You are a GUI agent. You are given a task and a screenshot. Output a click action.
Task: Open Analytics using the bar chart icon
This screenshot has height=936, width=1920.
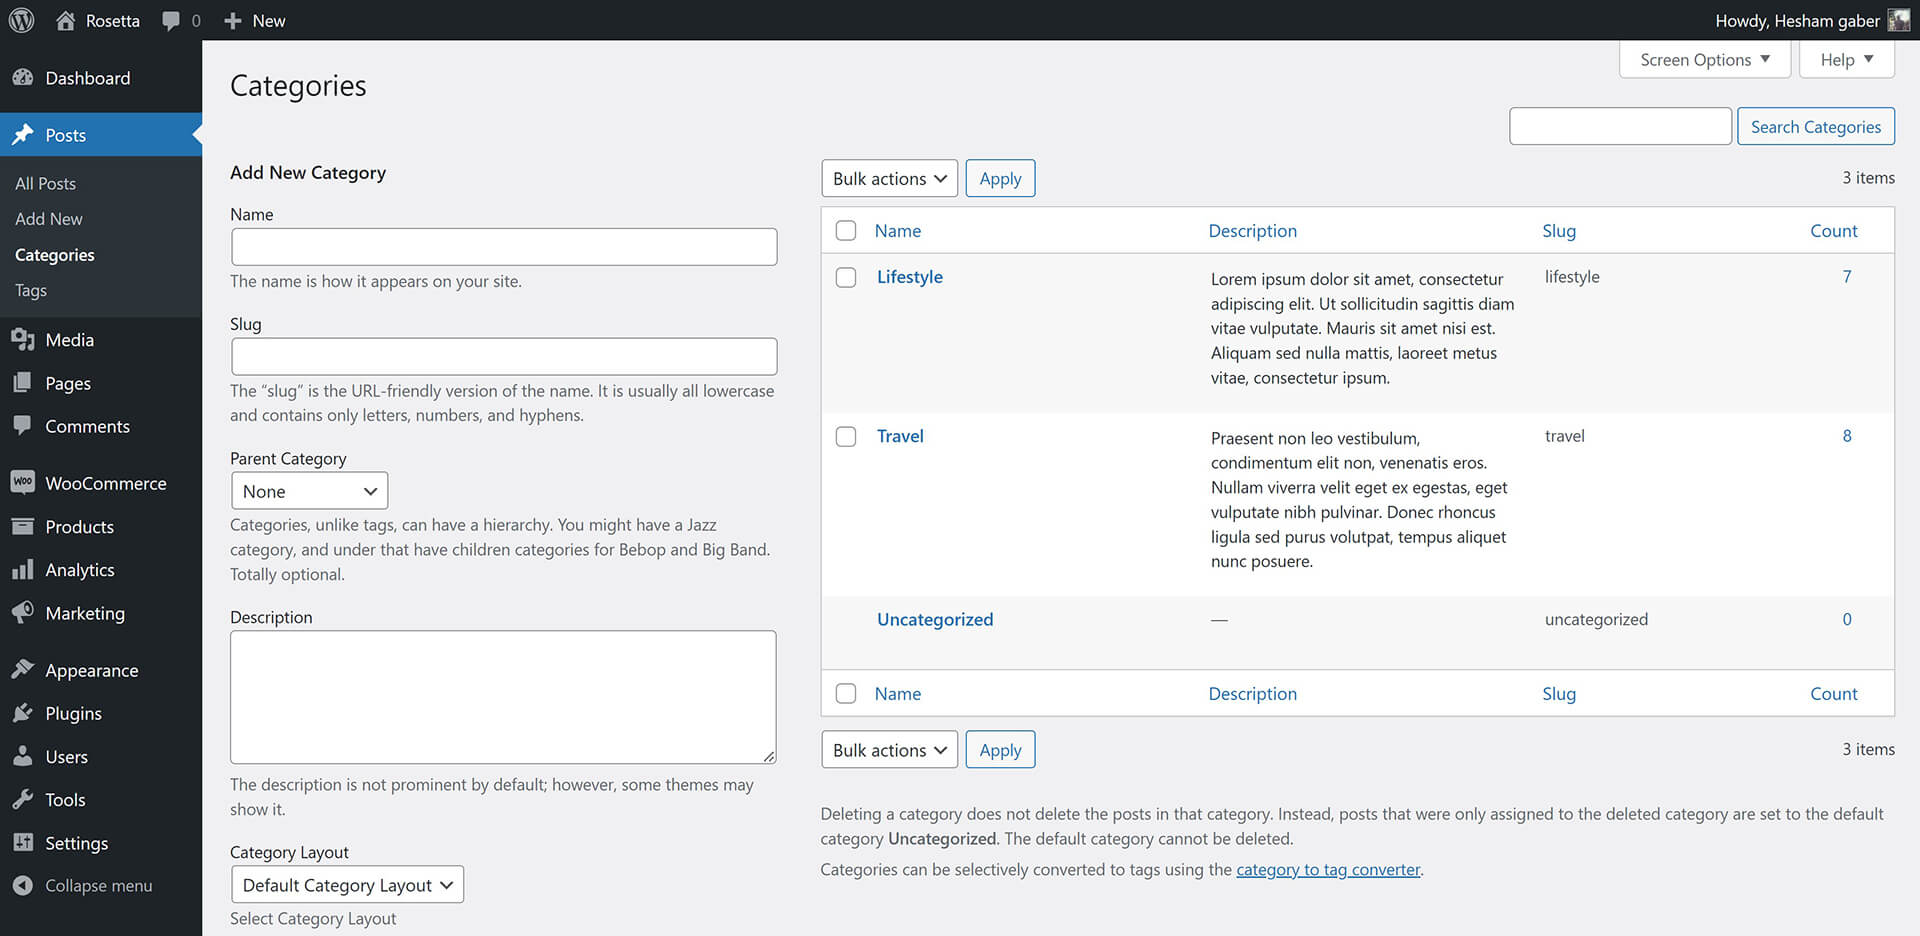coord(23,570)
